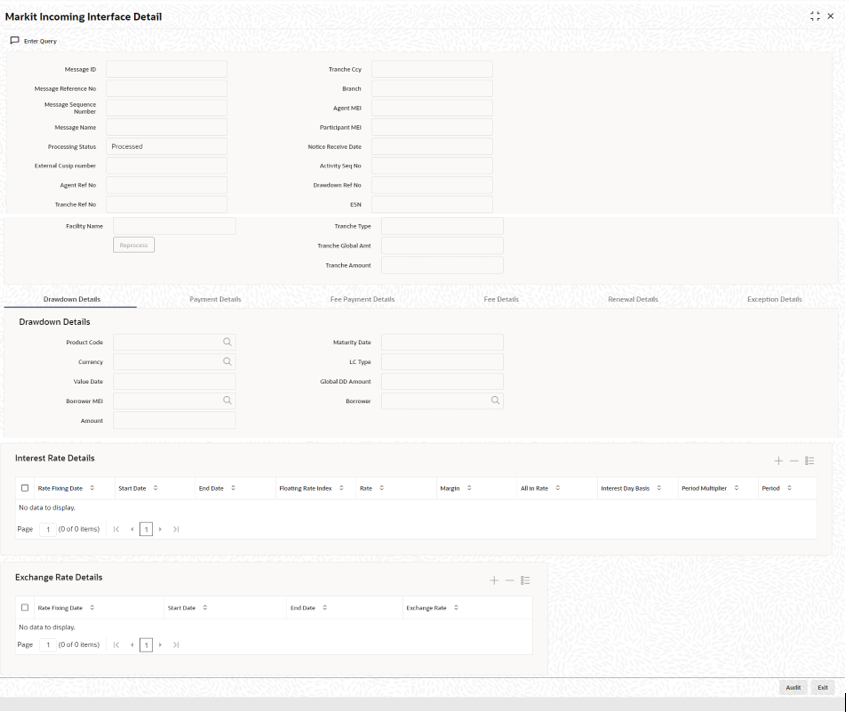Click the Processing Status field
The width and height of the screenshot is (849, 713).
(x=167, y=146)
